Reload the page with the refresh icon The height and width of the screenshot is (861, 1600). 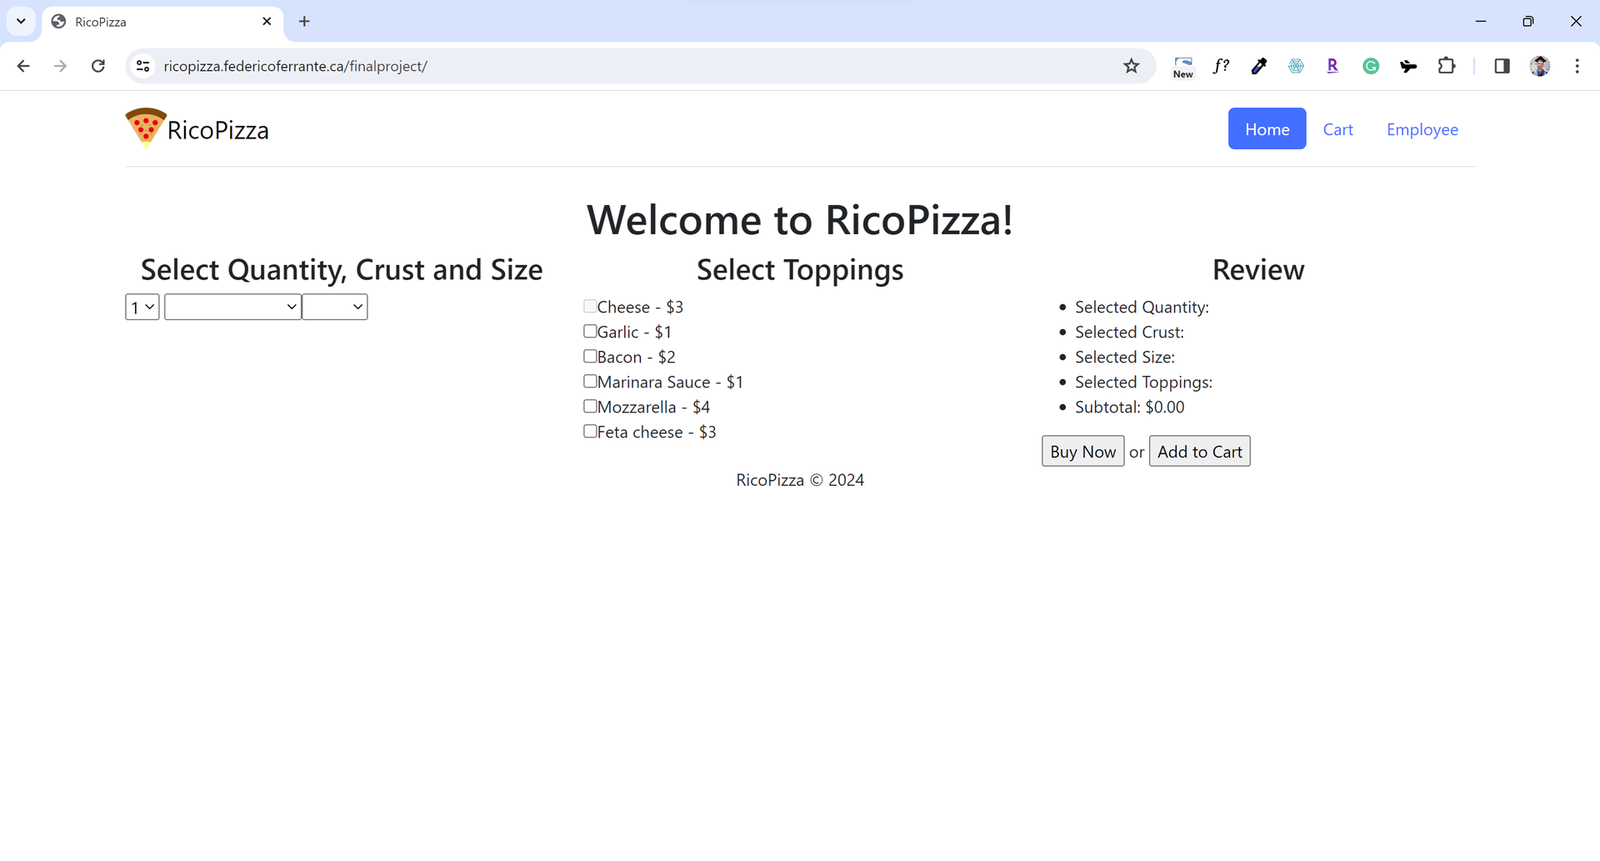pyautogui.click(x=98, y=66)
